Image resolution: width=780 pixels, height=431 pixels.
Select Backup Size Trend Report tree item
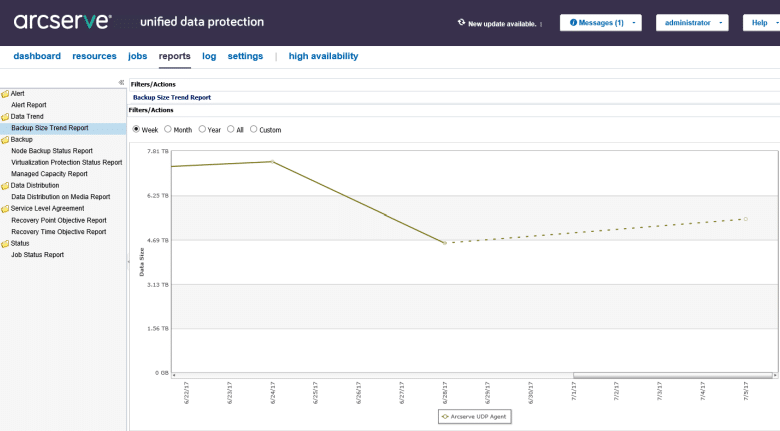click(x=50, y=128)
